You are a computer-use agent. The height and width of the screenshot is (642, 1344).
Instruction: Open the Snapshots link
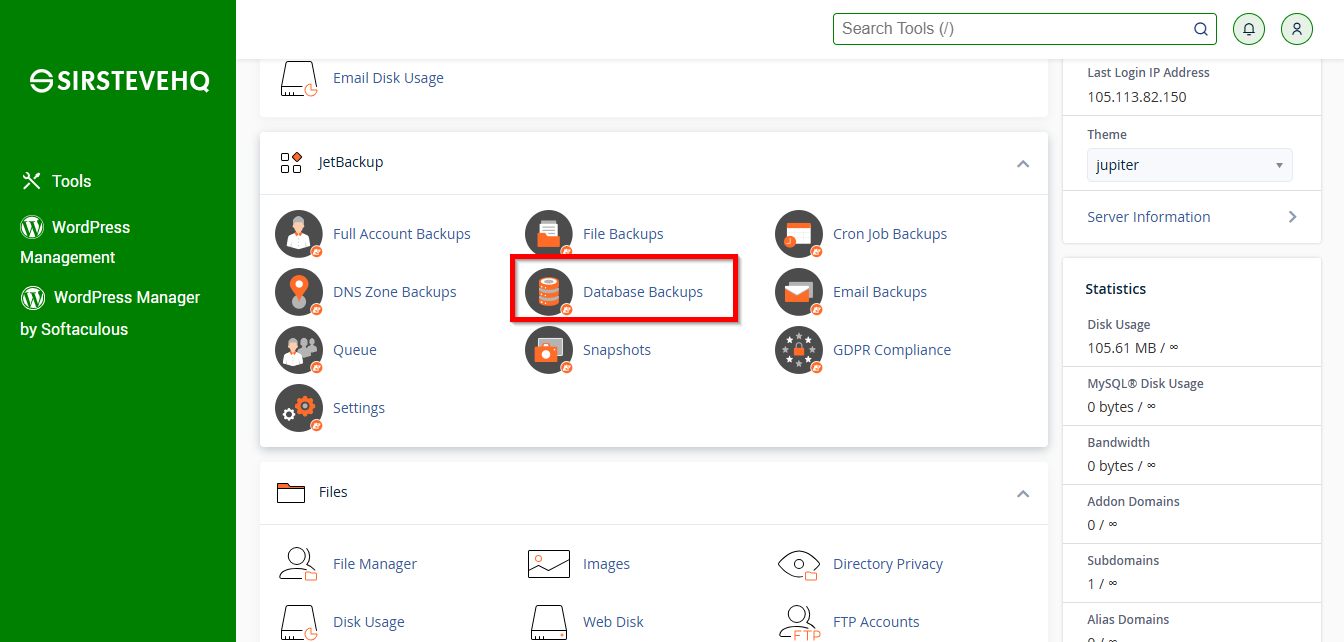[617, 350]
